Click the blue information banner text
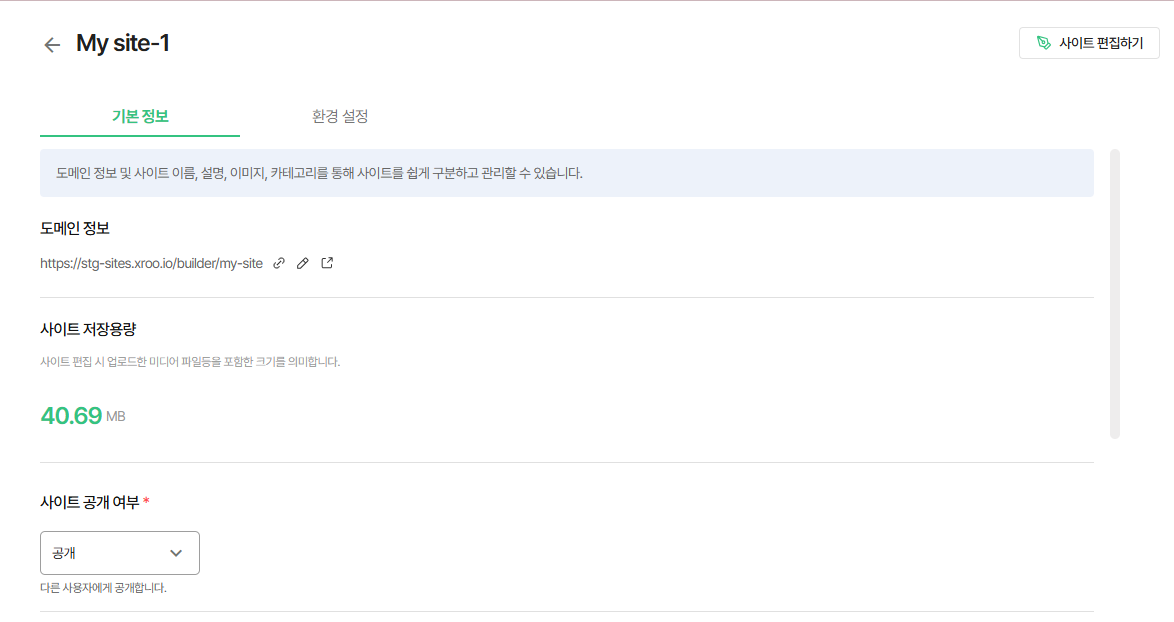Image resolution: width=1174 pixels, height=622 pixels. pos(319,173)
